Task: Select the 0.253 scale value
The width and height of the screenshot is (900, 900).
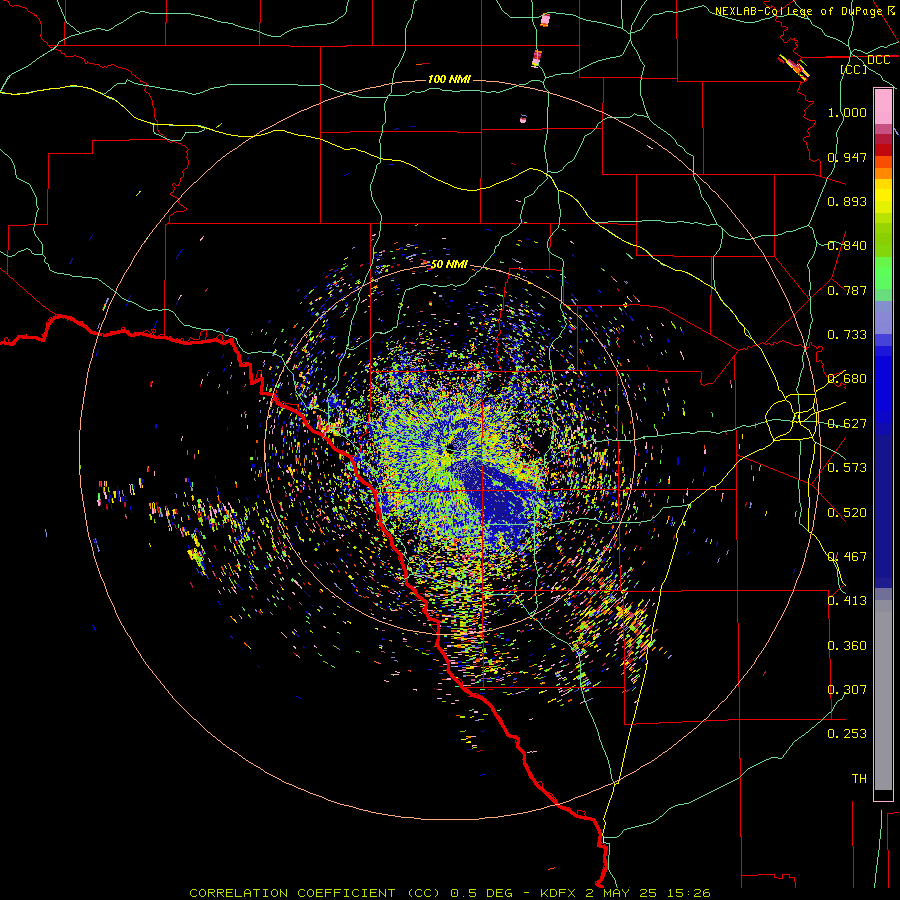Action: point(847,734)
